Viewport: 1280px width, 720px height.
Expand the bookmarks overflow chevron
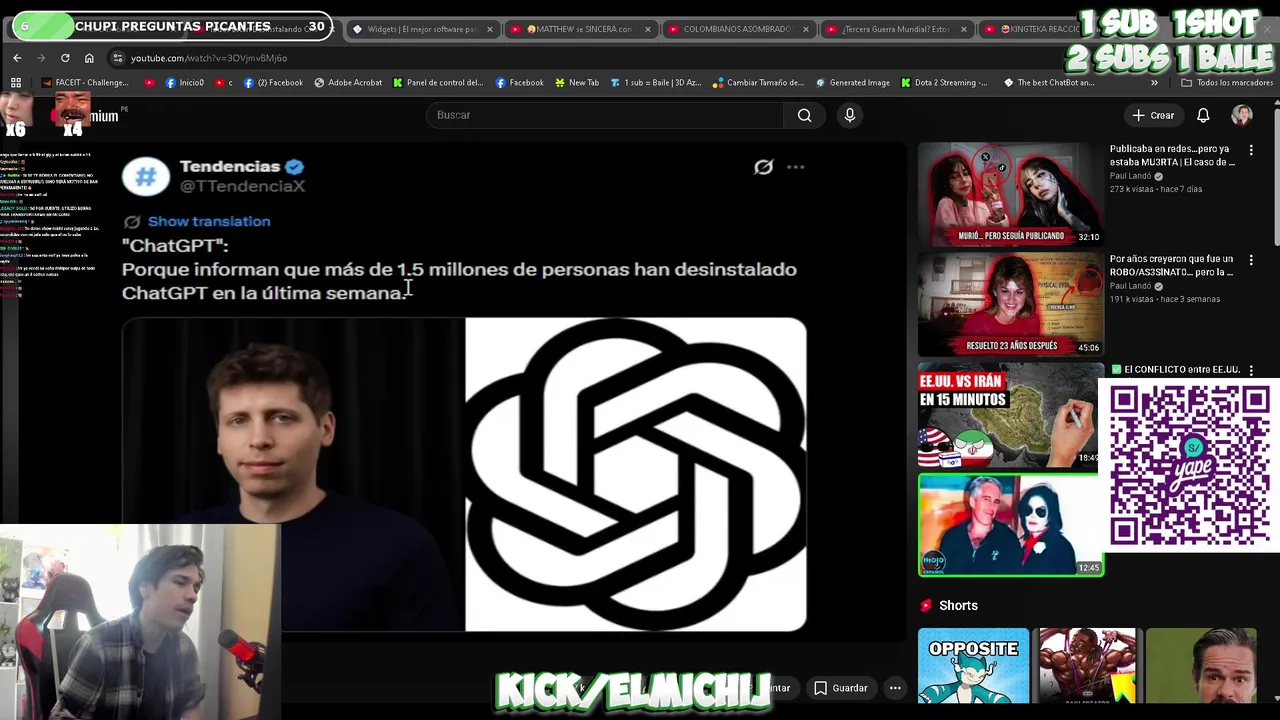(1154, 83)
